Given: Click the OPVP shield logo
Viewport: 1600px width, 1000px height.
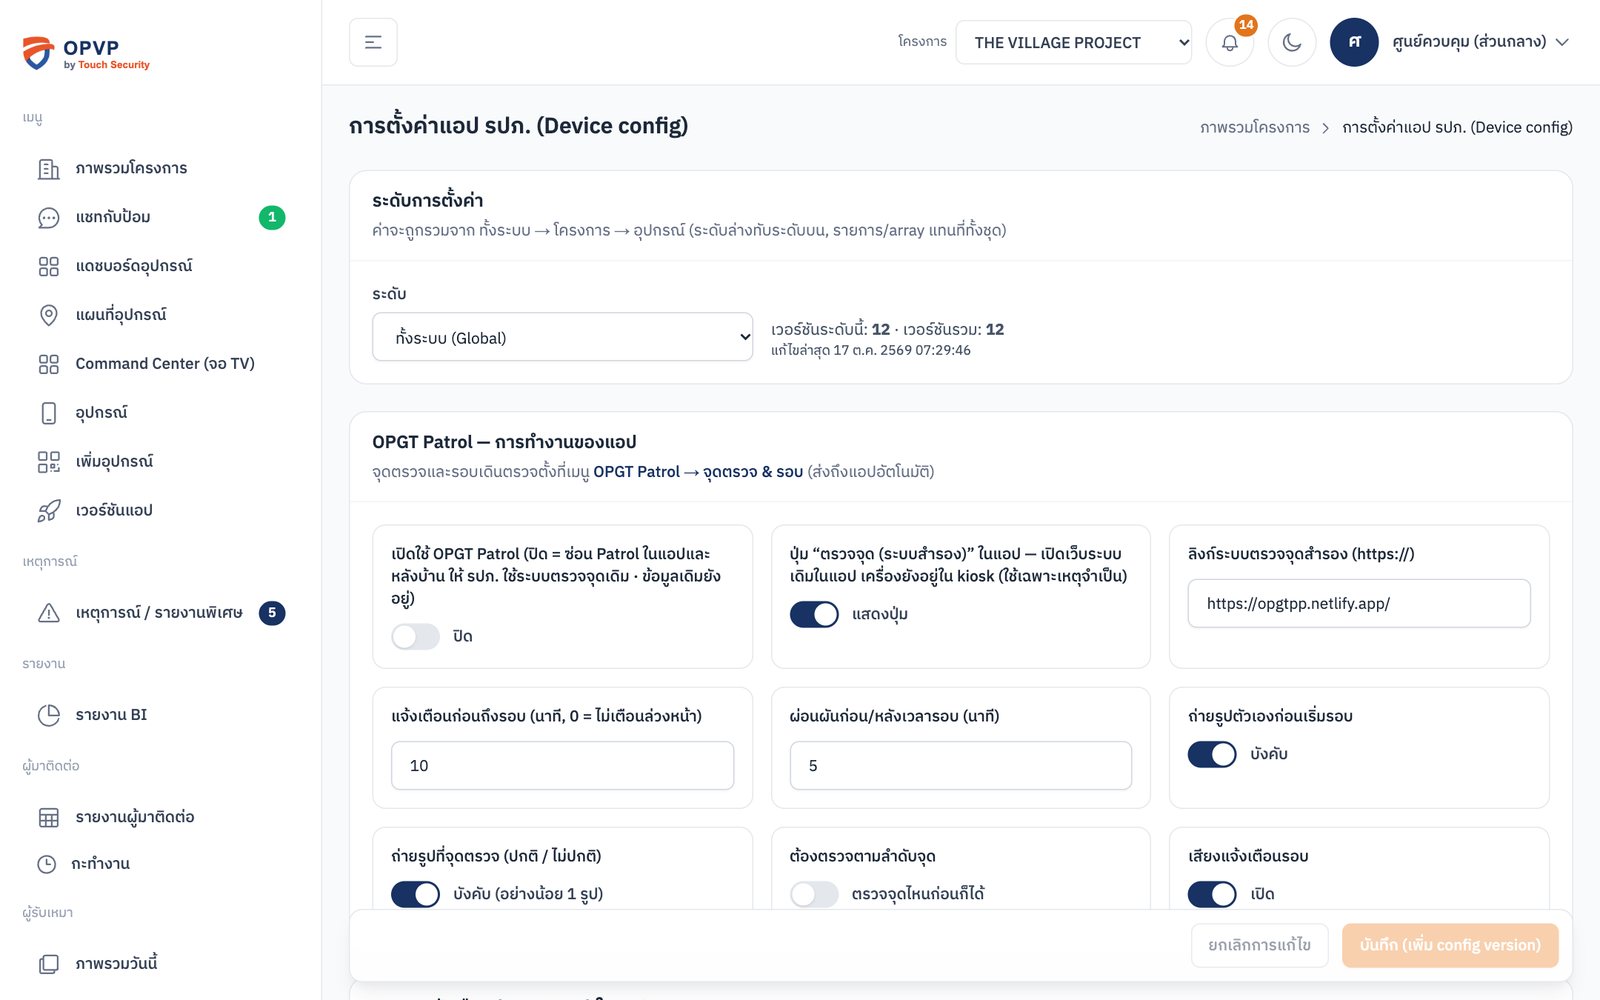Looking at the screenshot, I should coord(38,53).
